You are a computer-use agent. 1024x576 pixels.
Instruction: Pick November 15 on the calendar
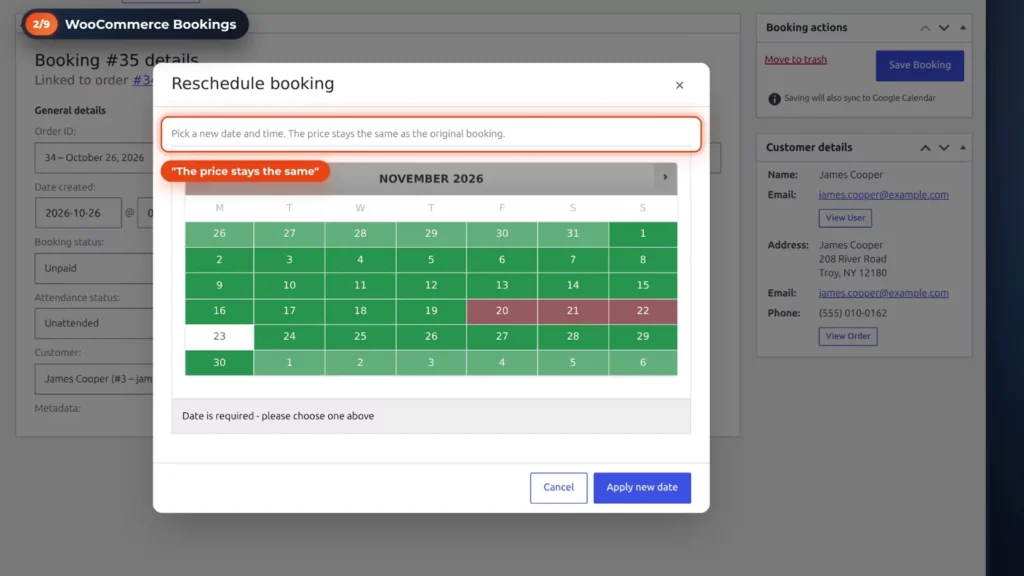[x=643, y=285]
